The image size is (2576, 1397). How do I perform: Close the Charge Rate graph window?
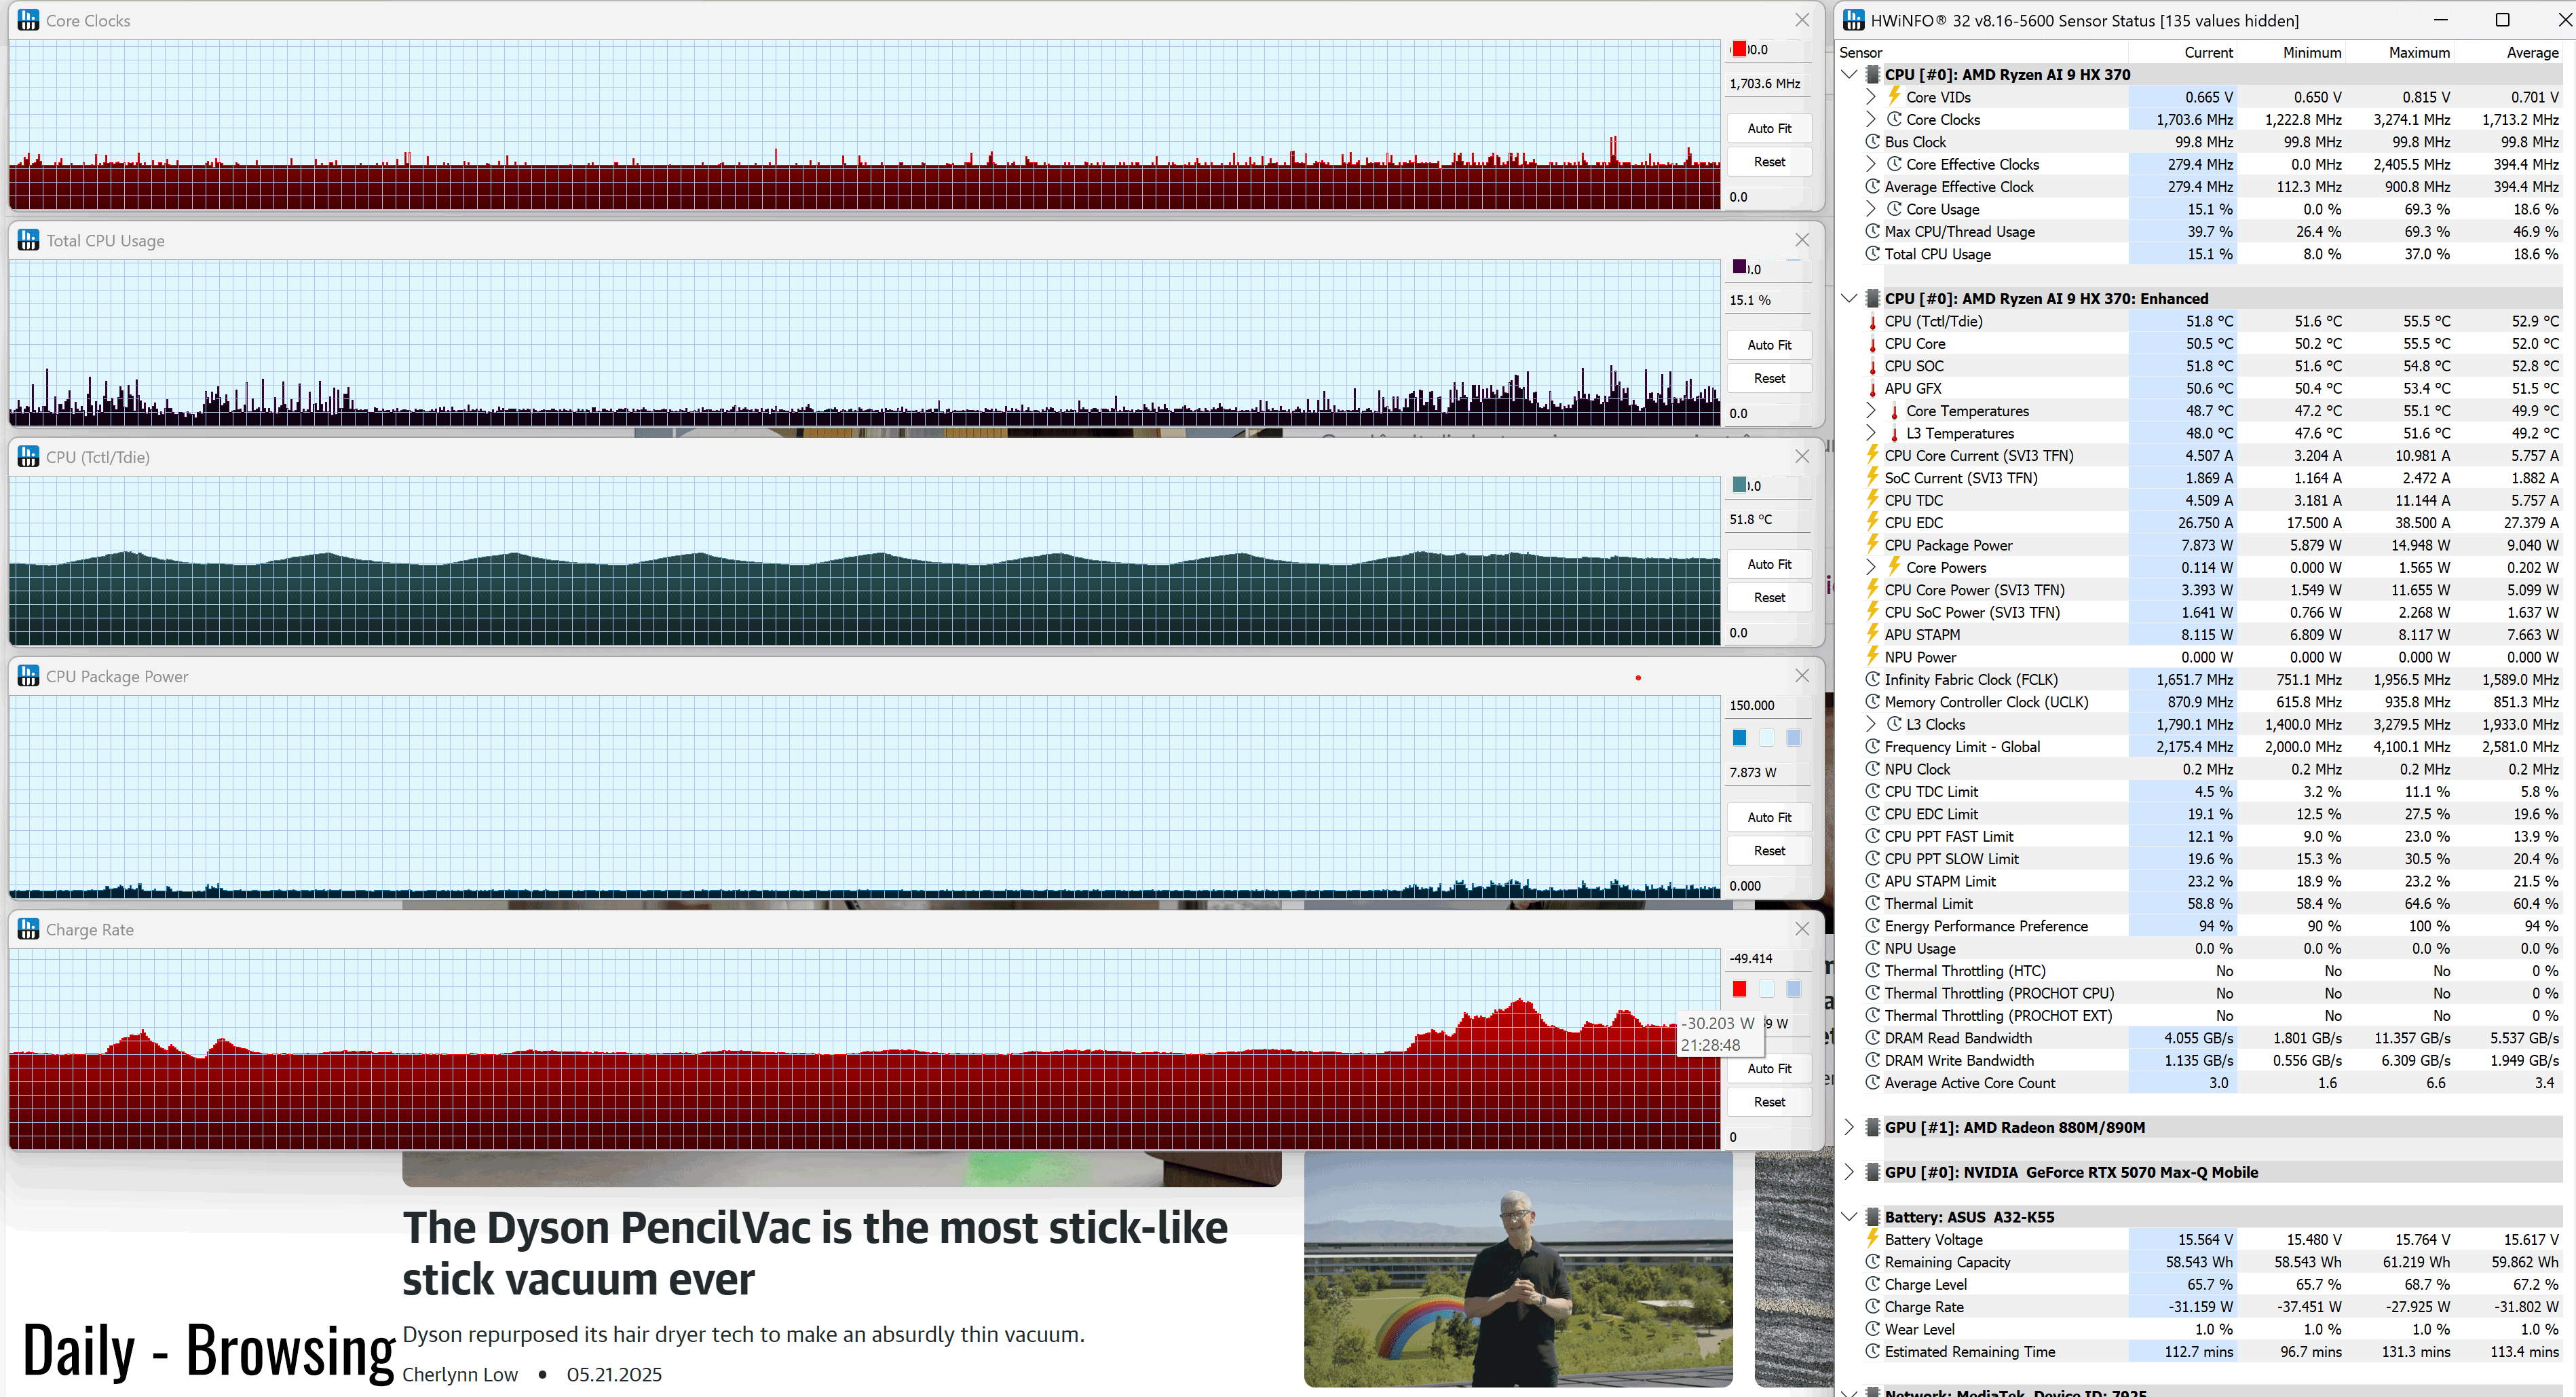pyautogui.click(x=1802, y=929)
